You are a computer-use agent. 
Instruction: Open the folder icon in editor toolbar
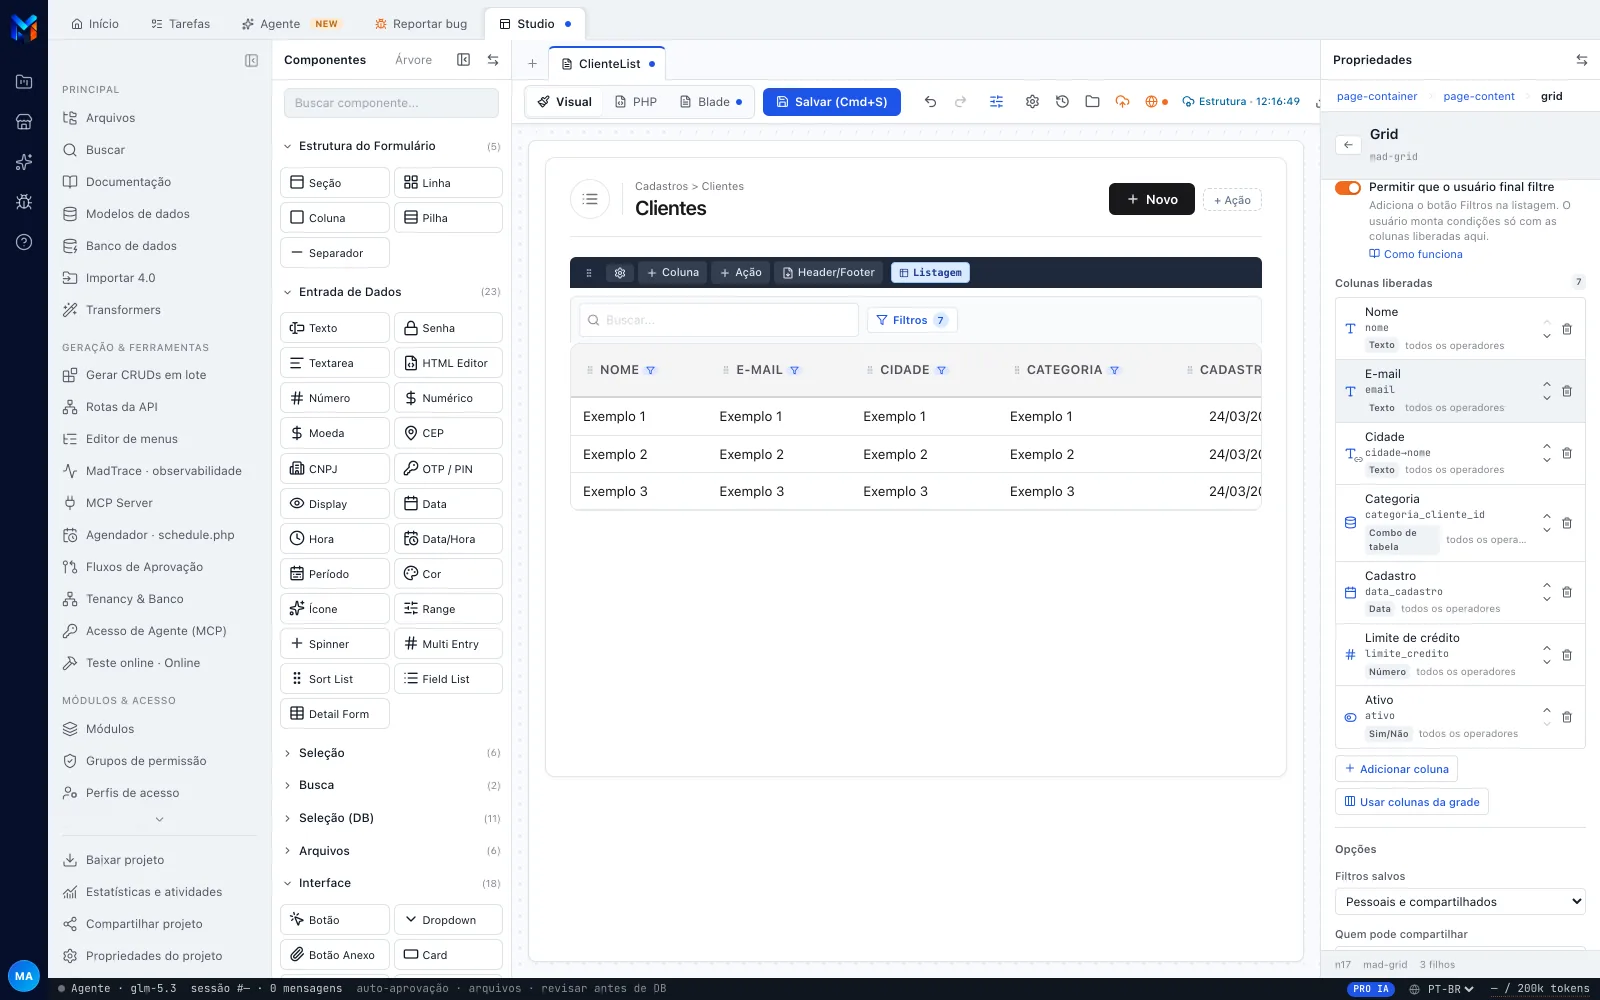(x=1092, y=102)
